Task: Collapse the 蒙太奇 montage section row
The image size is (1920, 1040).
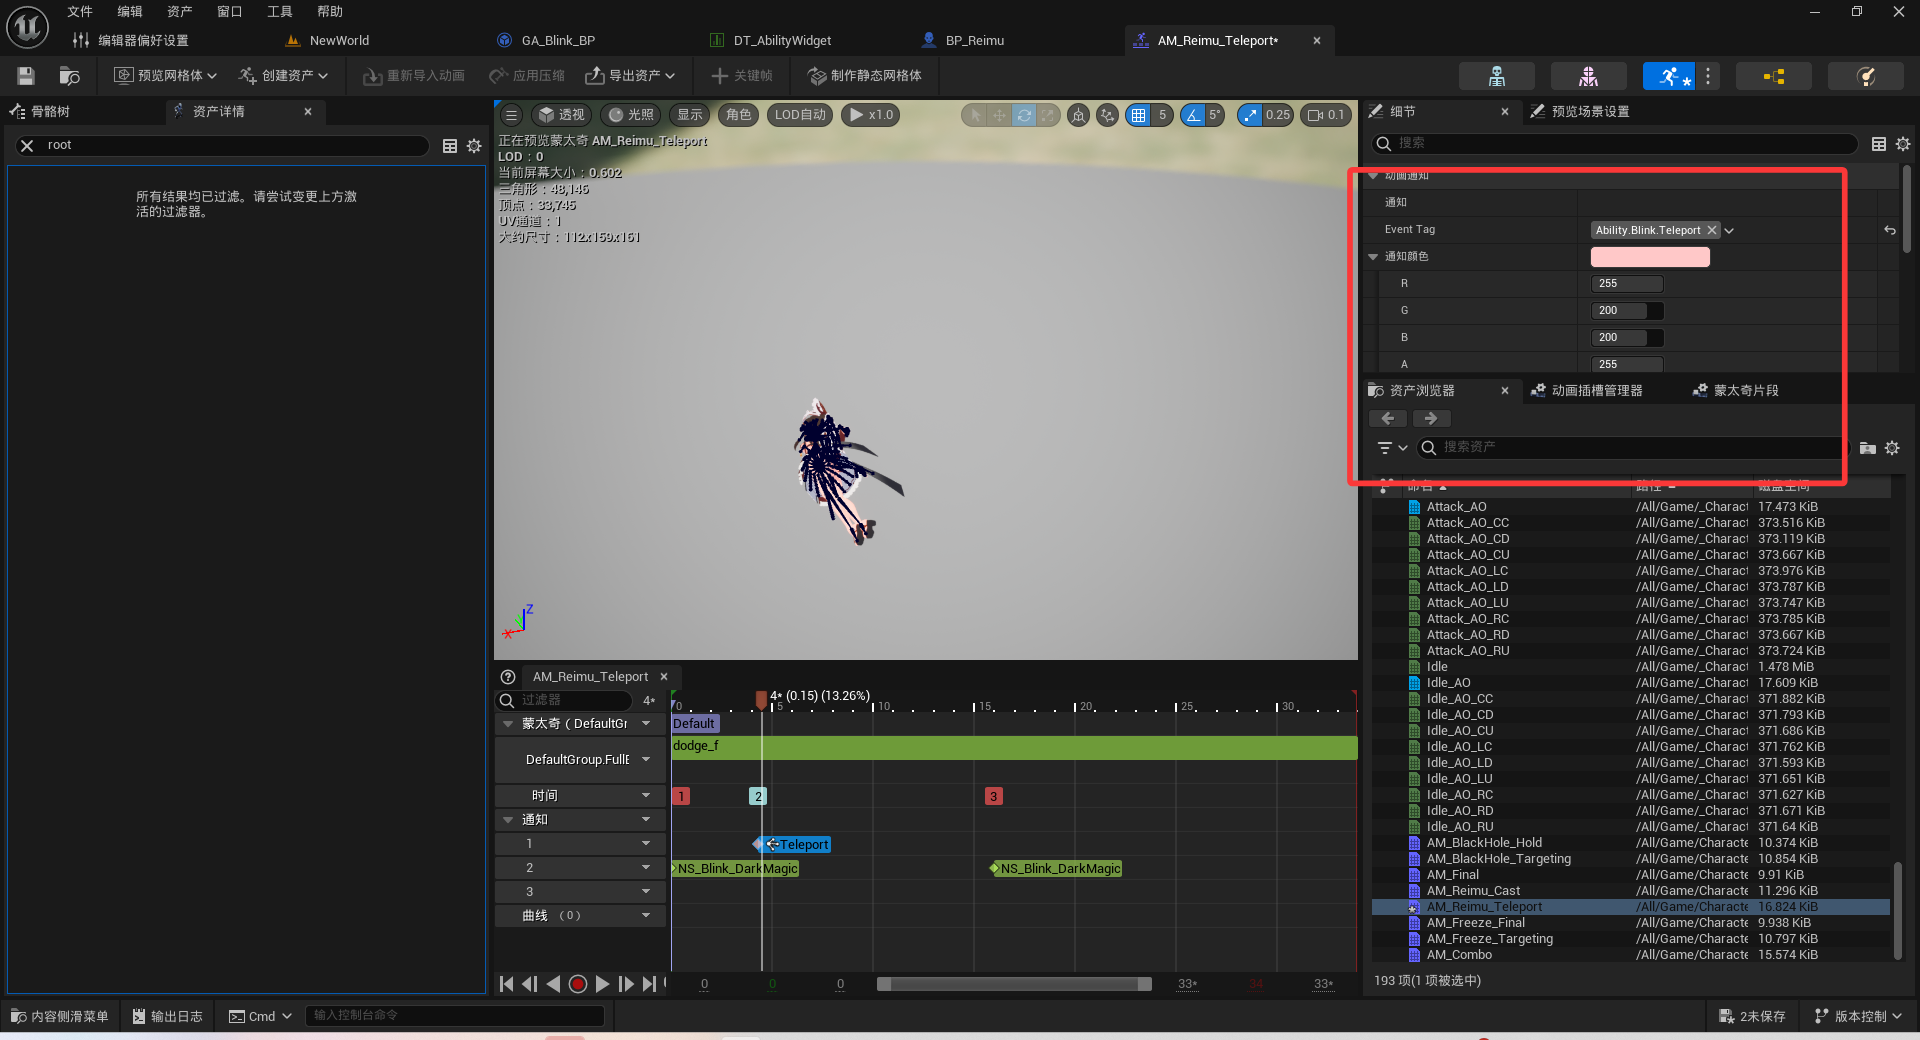Action: (508, 724)
